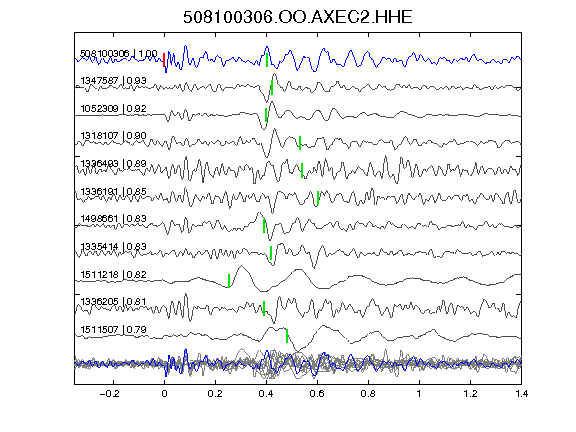Image resolution: width=576 pixels, height=432 pixels.
Task: Click the green marker on trace 1336191
Action: (318, 198)
